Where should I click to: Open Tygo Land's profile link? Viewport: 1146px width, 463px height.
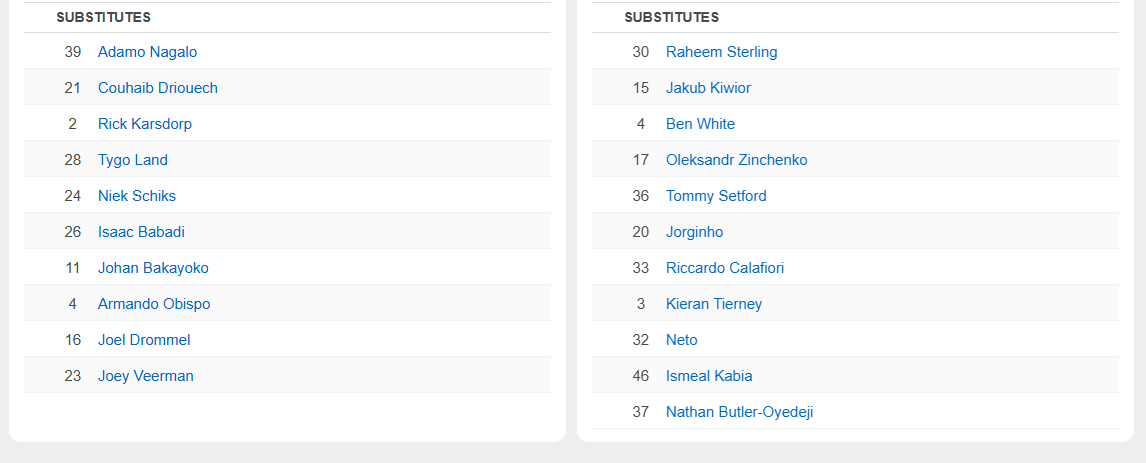coord(132,160)
